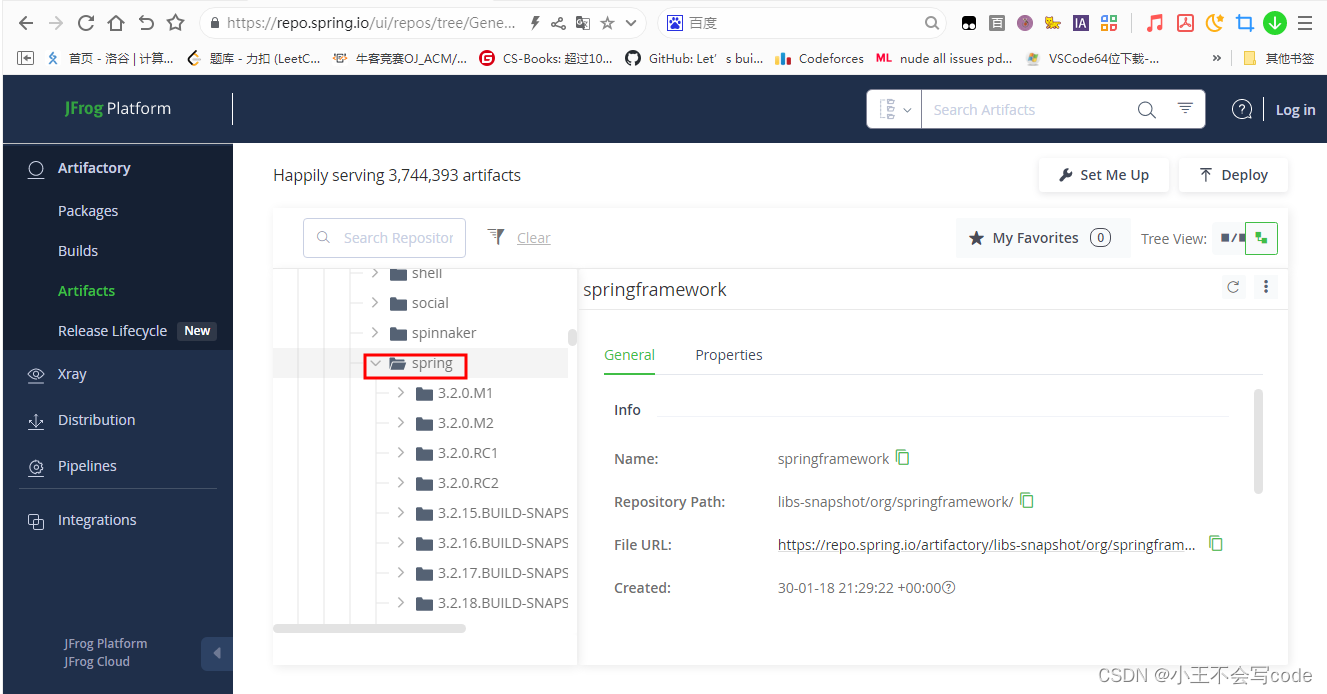Click the details panel vertical scrollbar
Viewport: 1327px width, 694px height.
point(1258,441)
